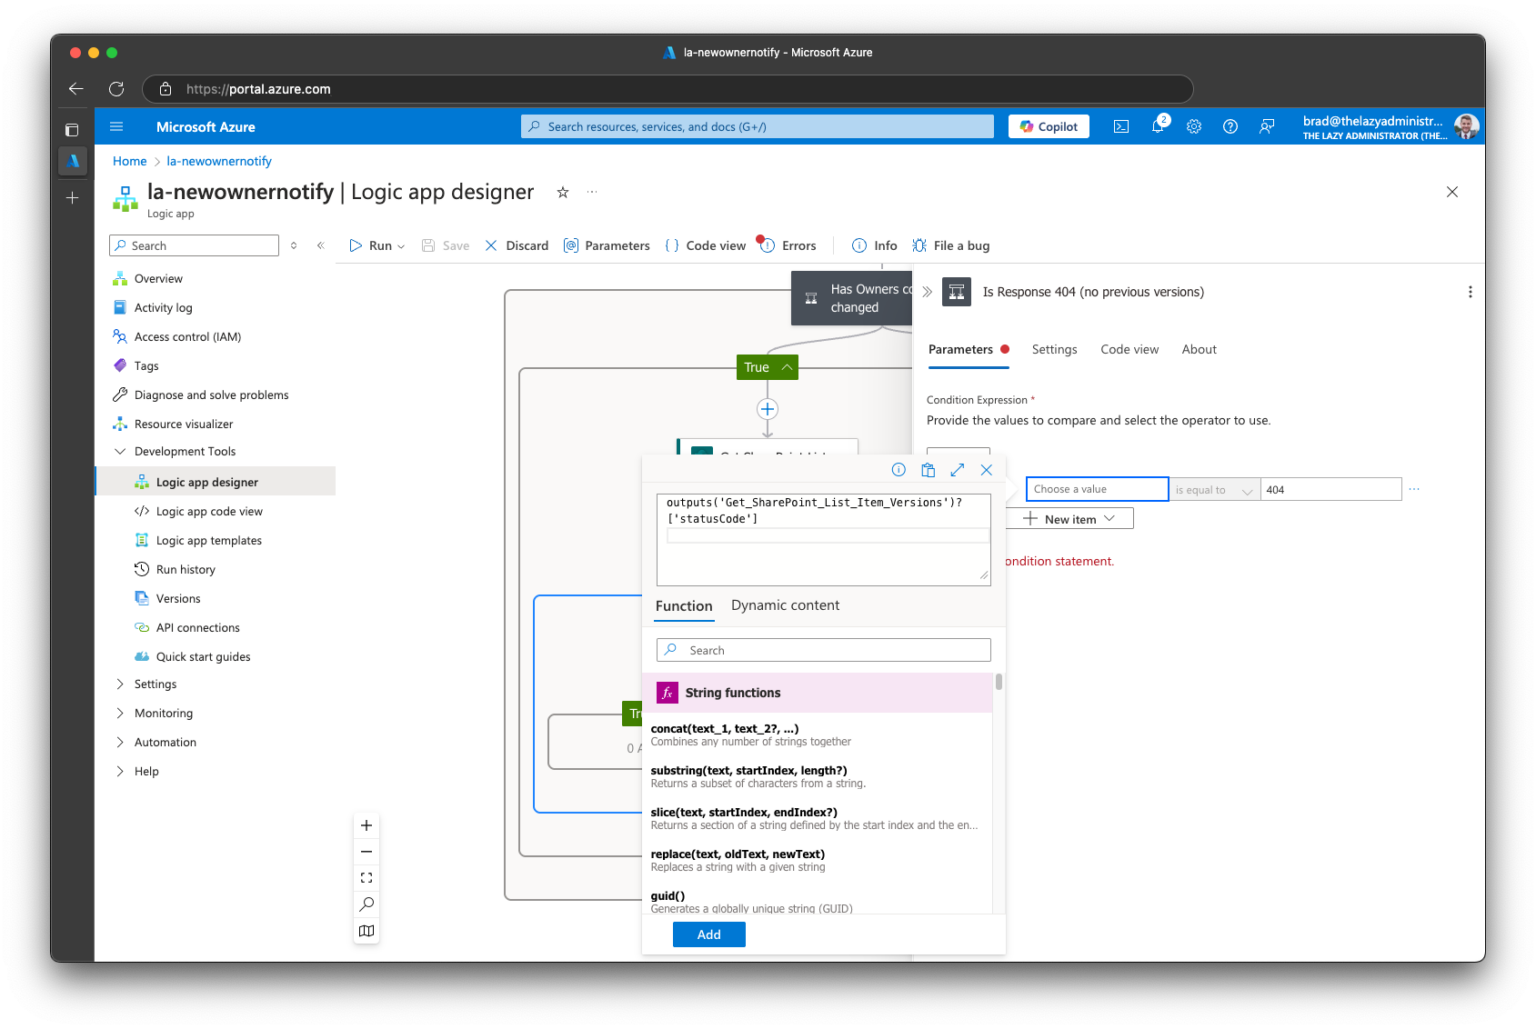
Task: Select the concat function
Action: pos(817,735)
